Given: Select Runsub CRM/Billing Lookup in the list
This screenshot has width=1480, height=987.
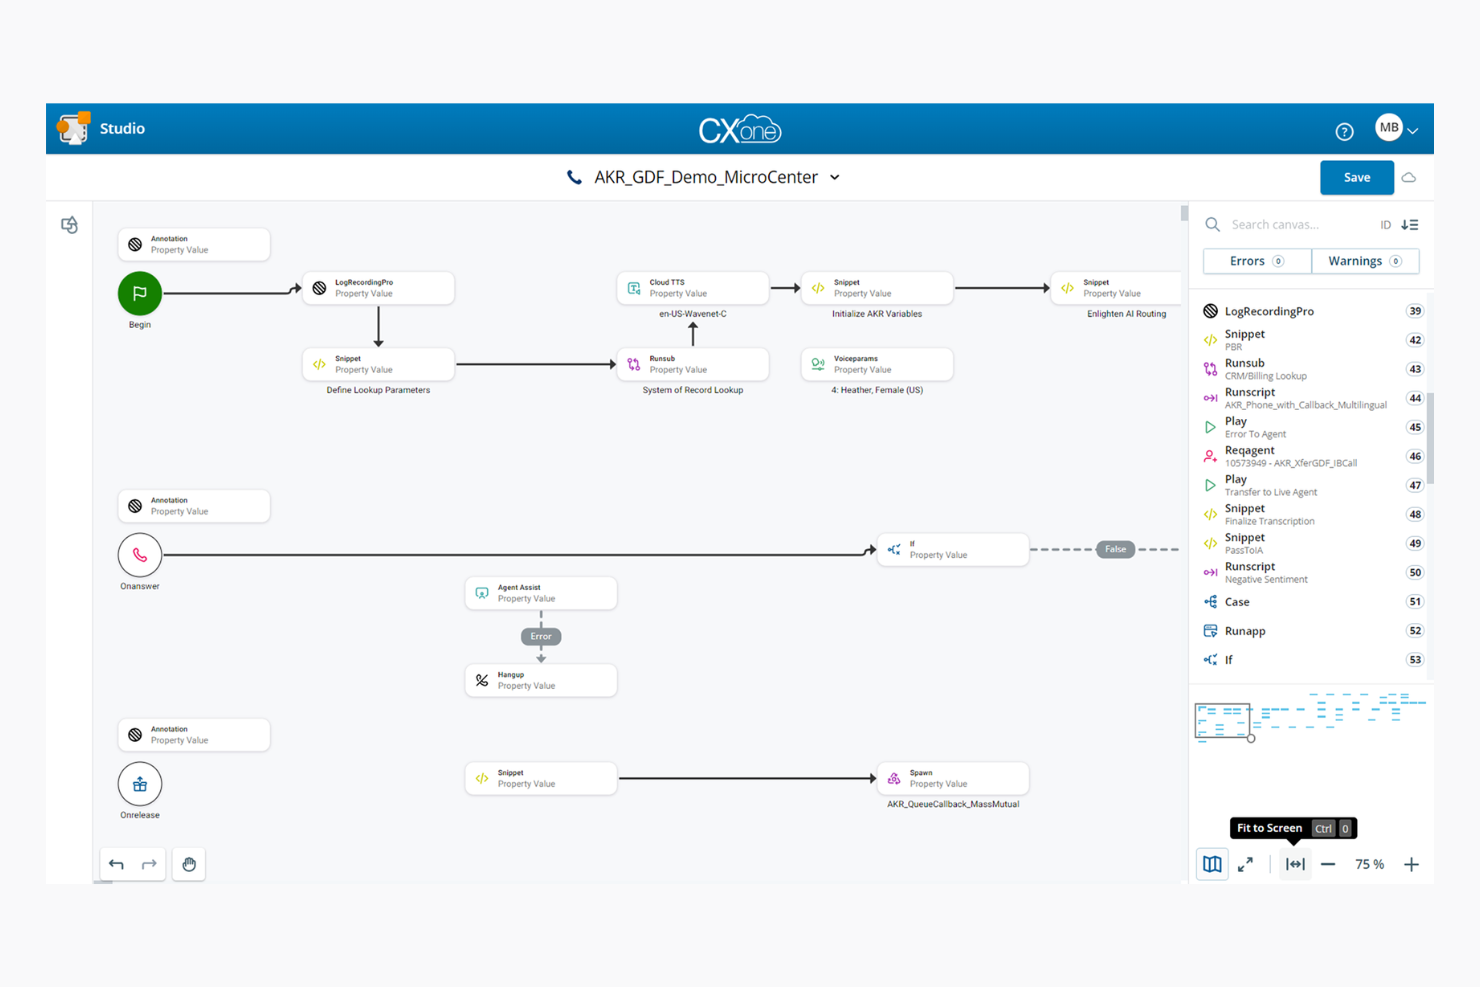Looking at the screenshot, I should (1312, 369).
